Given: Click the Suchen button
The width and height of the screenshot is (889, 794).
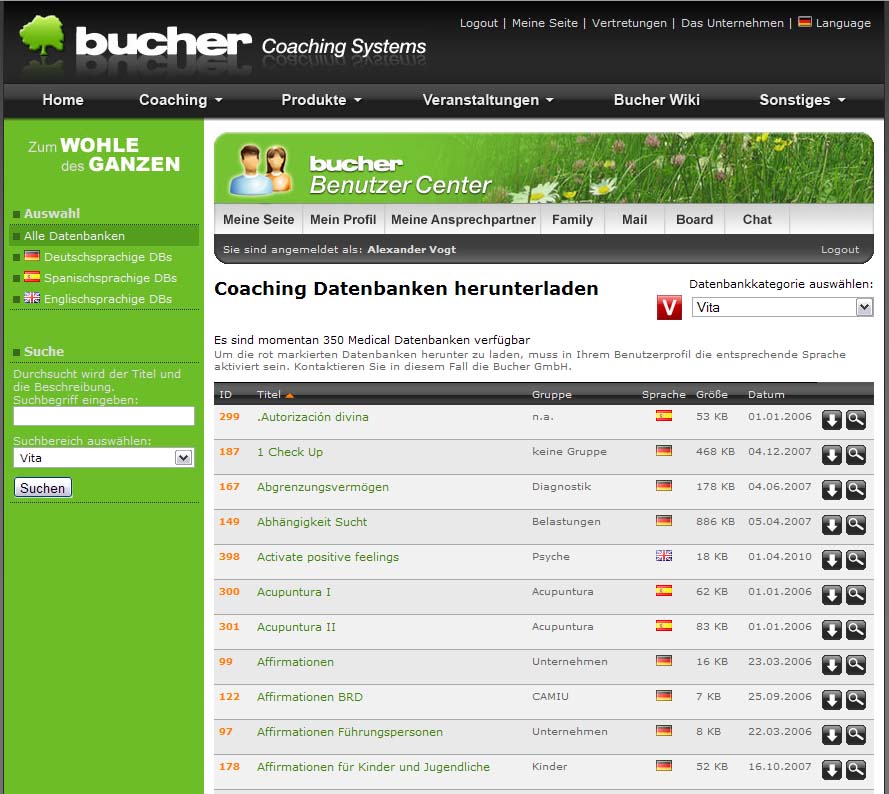Looking at the screenshot, I should click(43, 488).
